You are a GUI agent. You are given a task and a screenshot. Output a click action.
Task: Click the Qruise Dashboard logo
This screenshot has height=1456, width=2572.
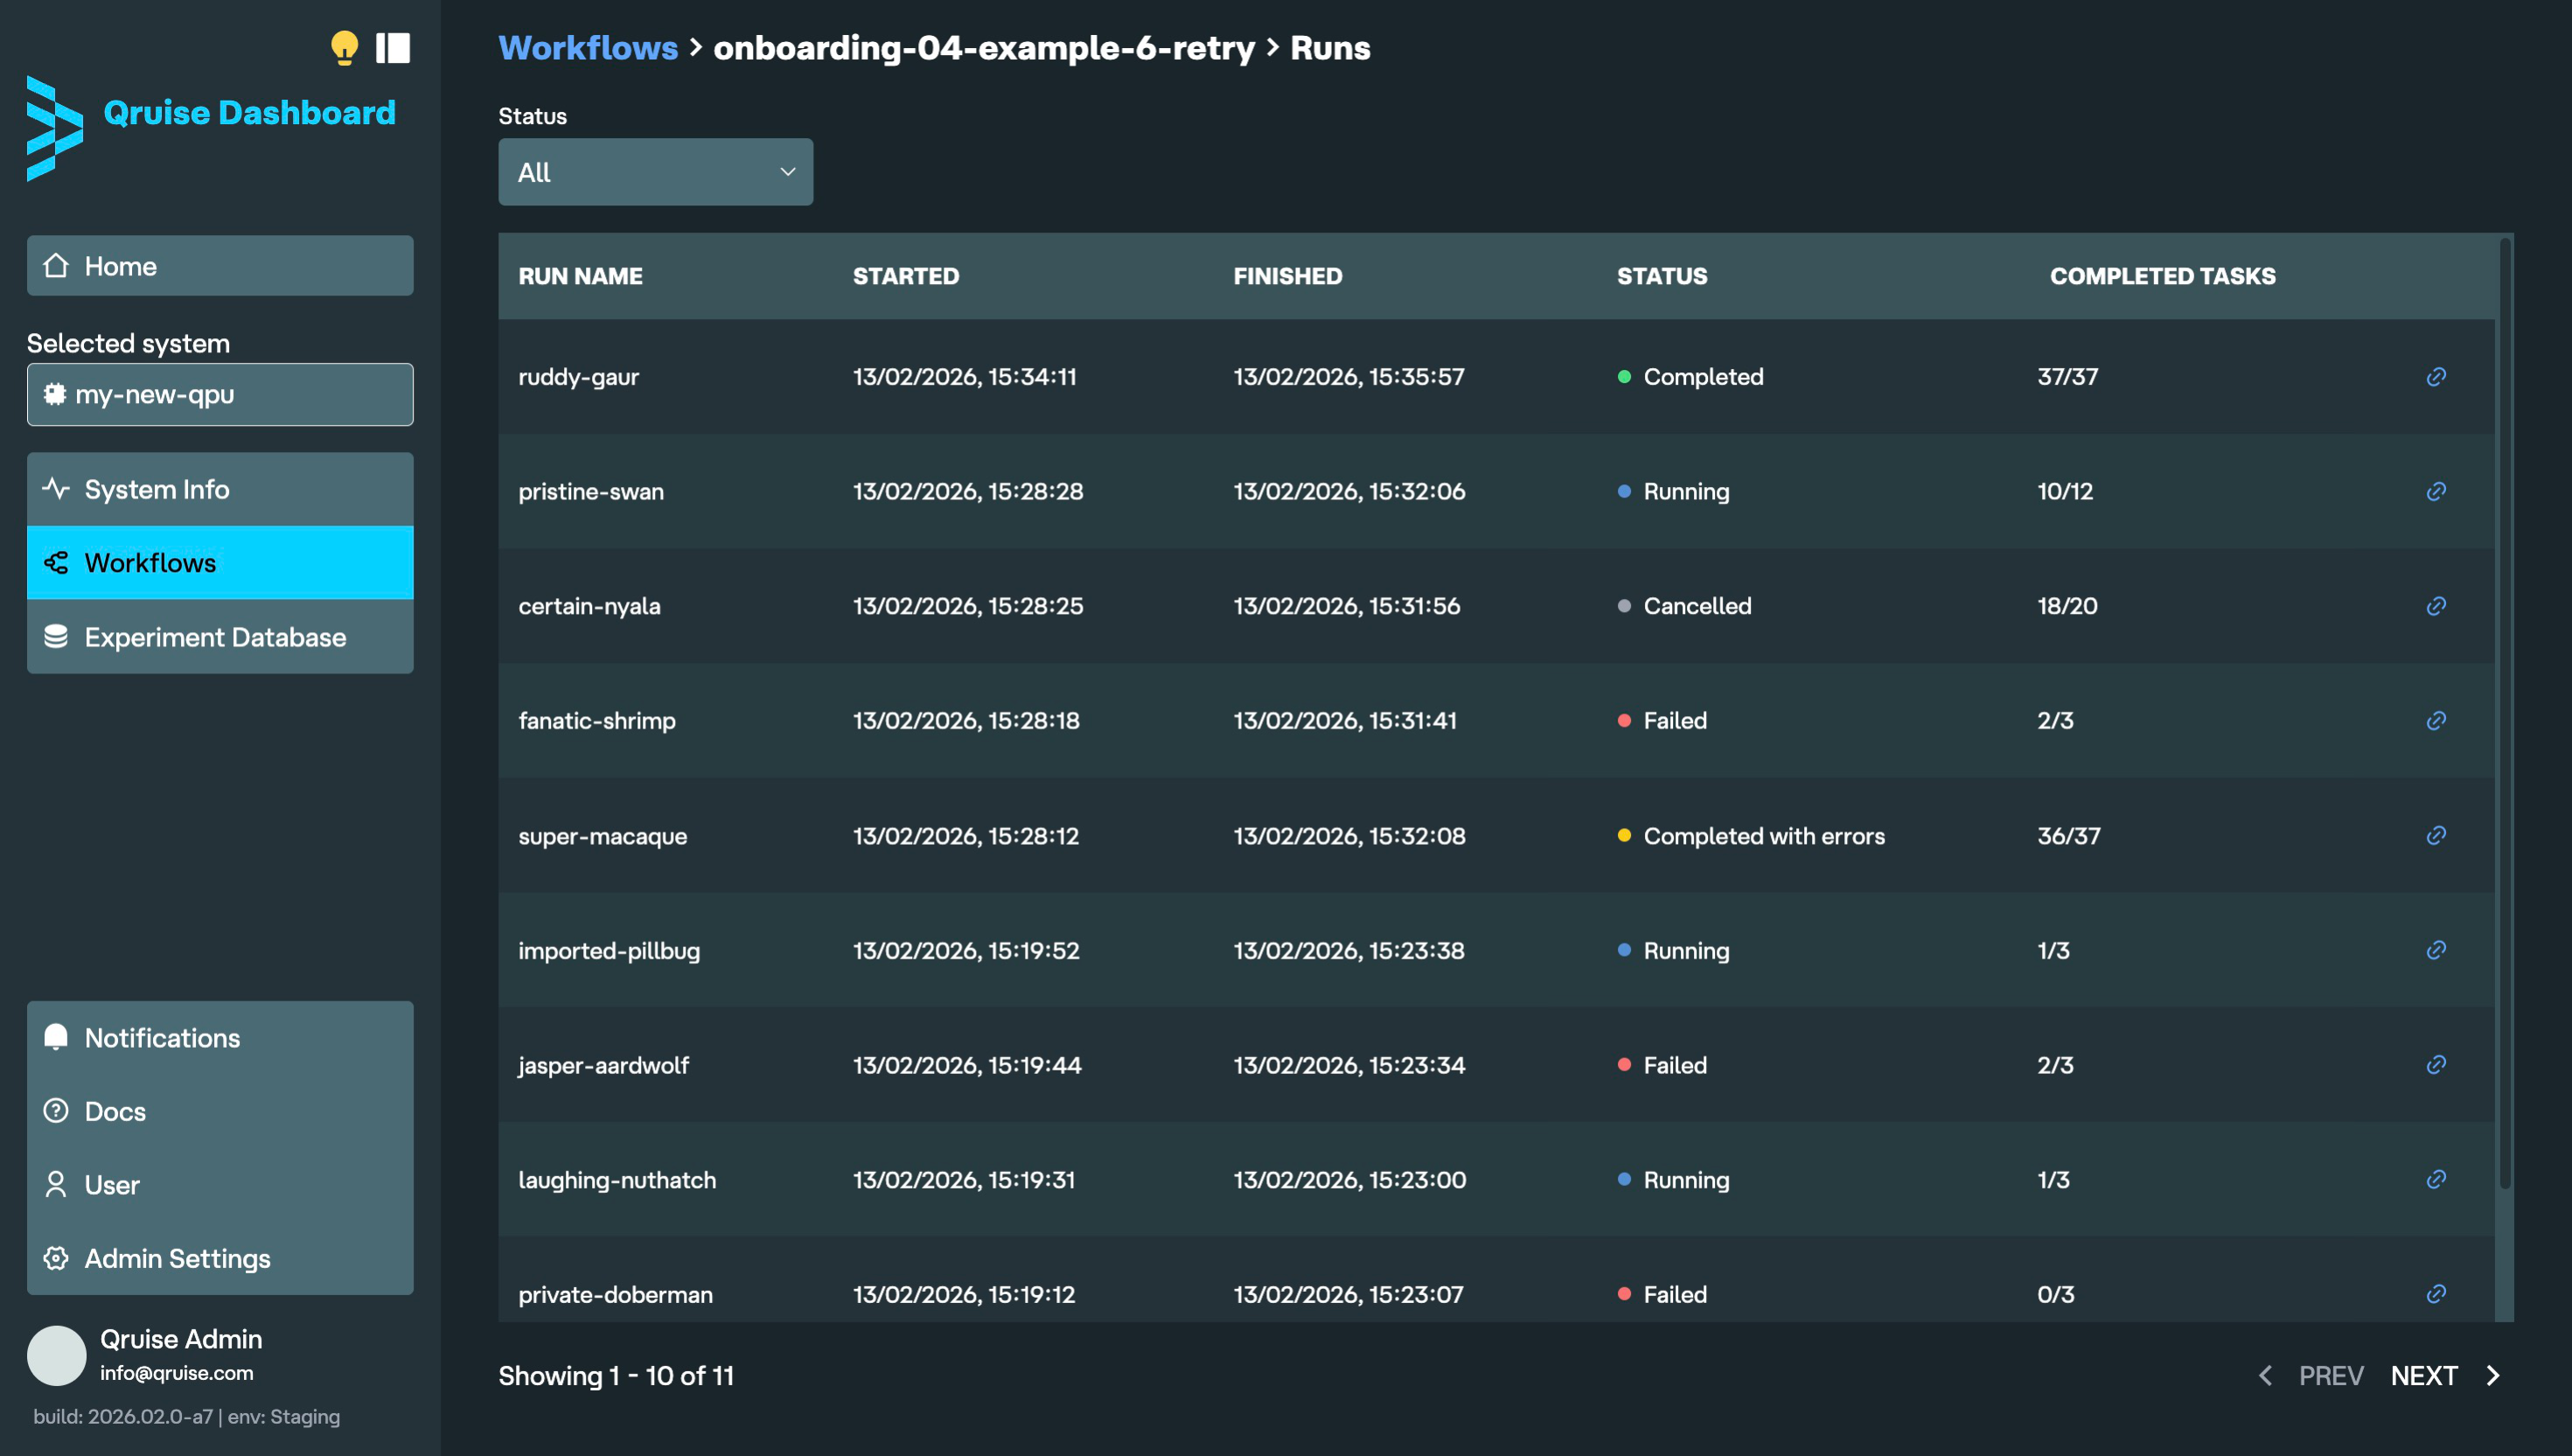coord(55,128)
